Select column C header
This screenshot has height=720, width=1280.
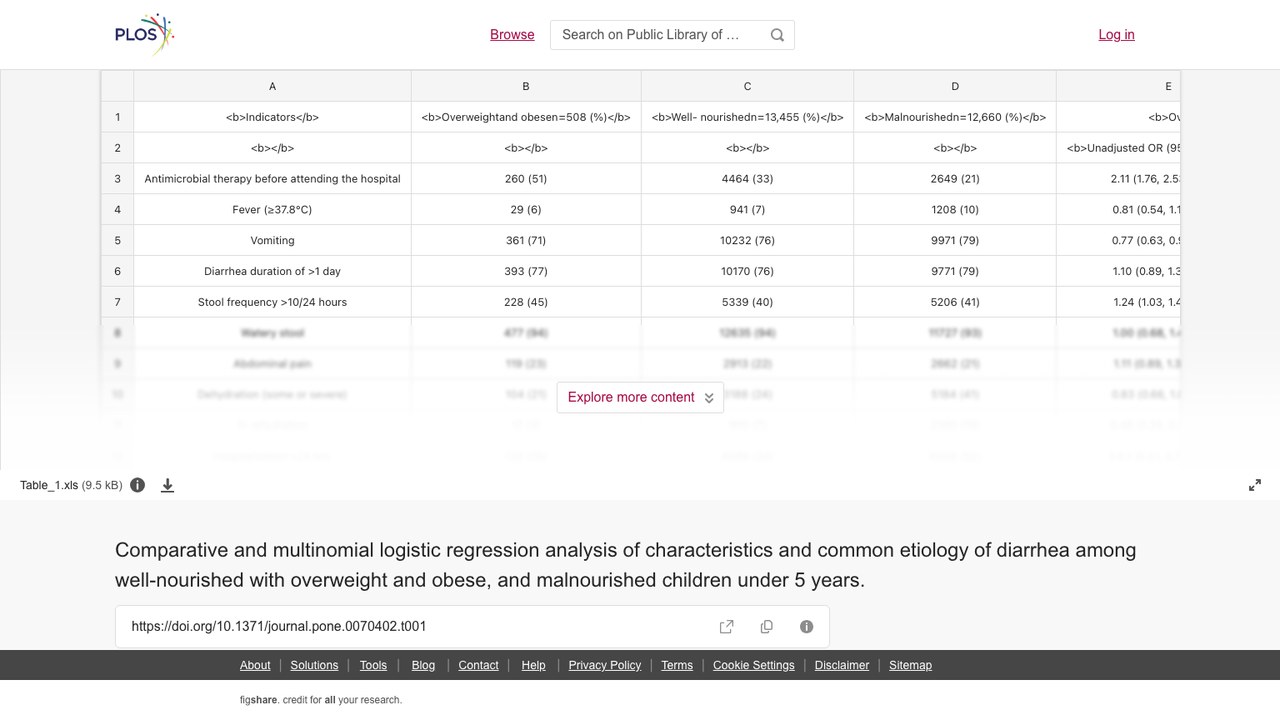[x=747, y=86]
